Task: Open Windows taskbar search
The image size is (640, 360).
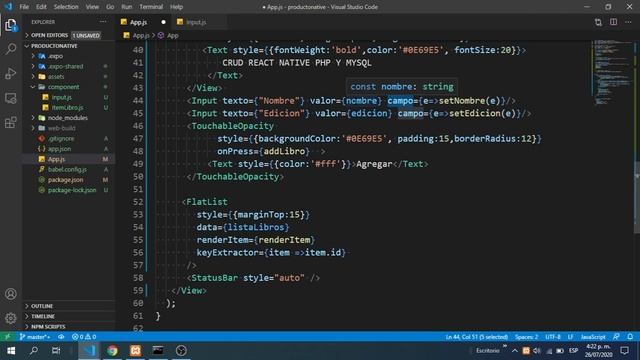Action: 34,351
